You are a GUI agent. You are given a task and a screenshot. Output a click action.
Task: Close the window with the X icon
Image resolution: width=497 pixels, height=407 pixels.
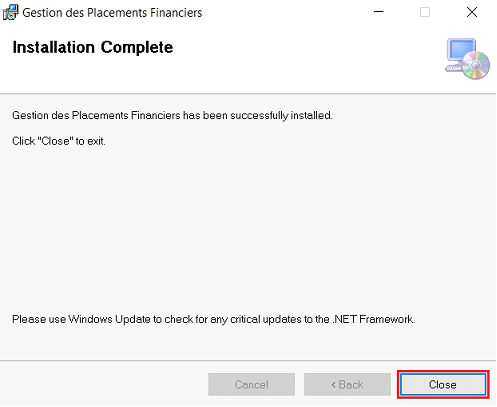click(x=472, y=12)
